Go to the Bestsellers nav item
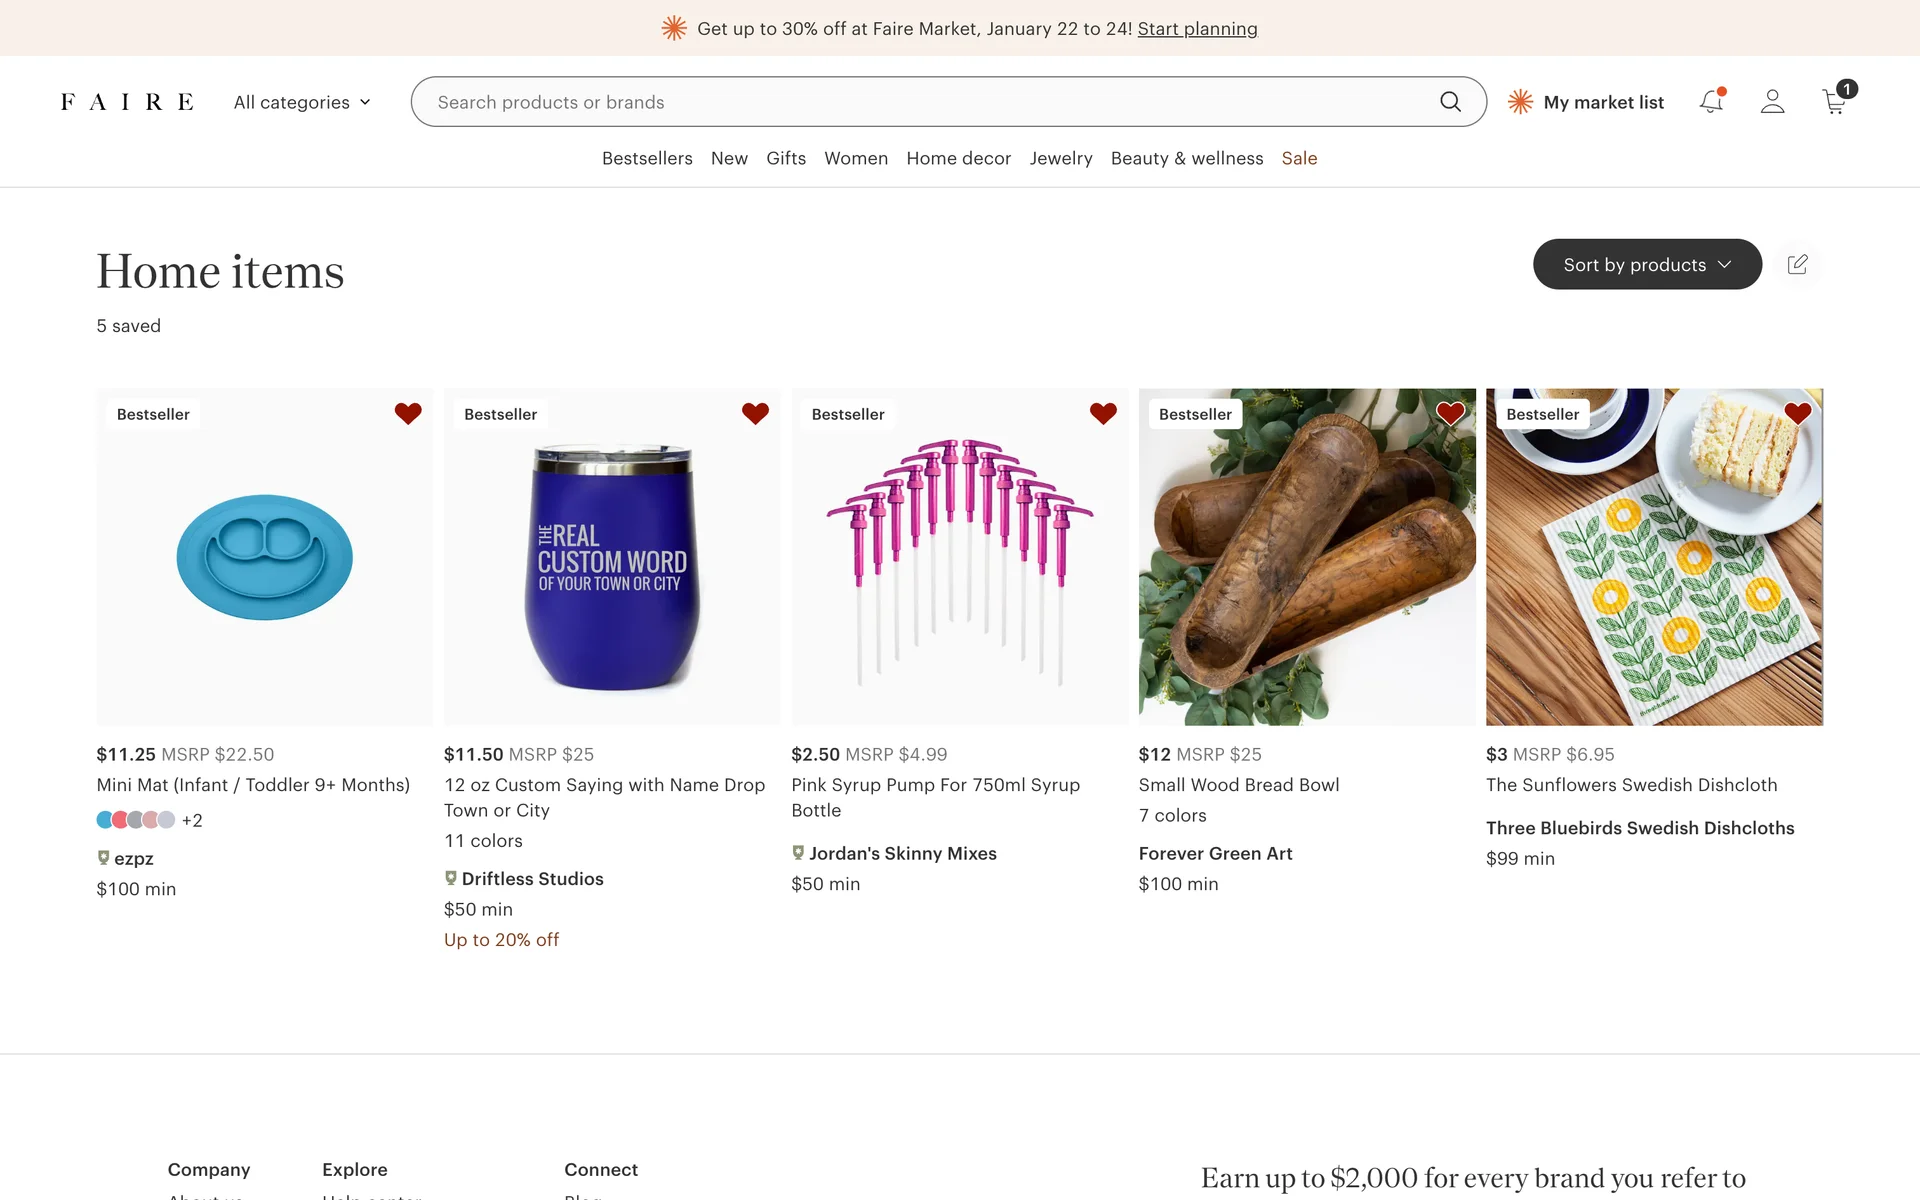Screen dimensions: 1920x1200 (647, 158)
